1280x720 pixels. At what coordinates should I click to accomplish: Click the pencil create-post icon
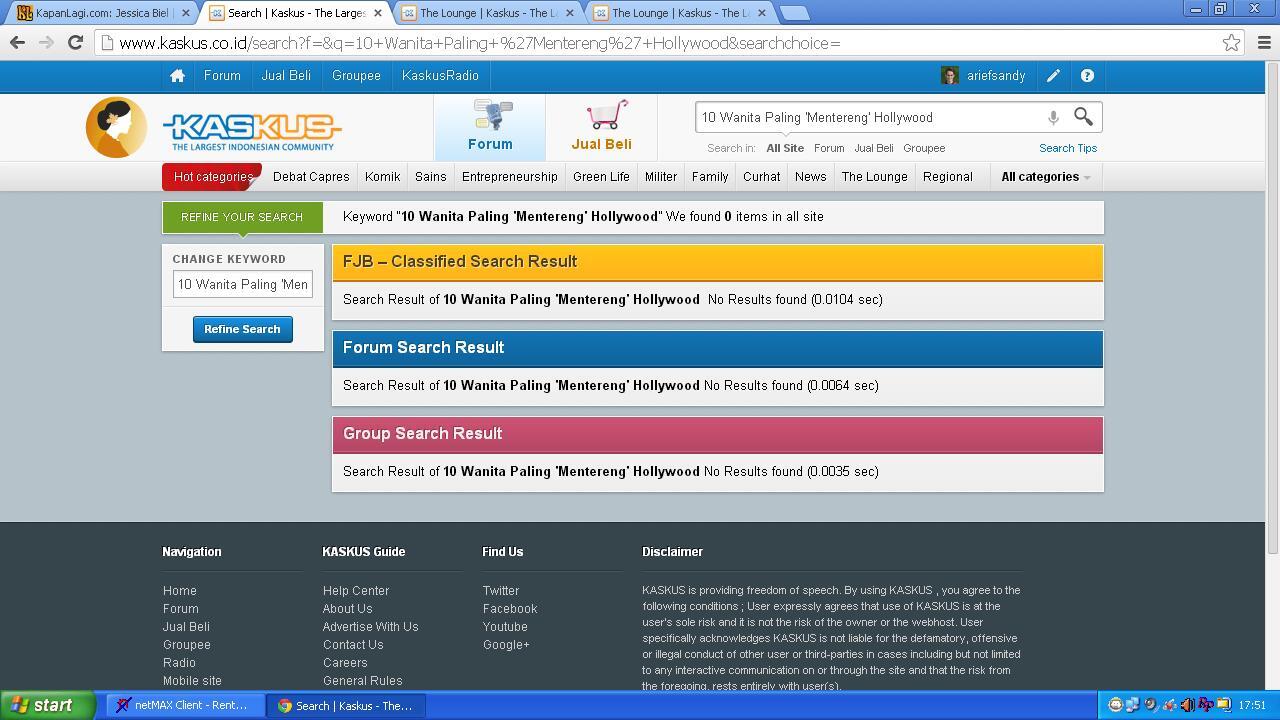pos(1053,76)
